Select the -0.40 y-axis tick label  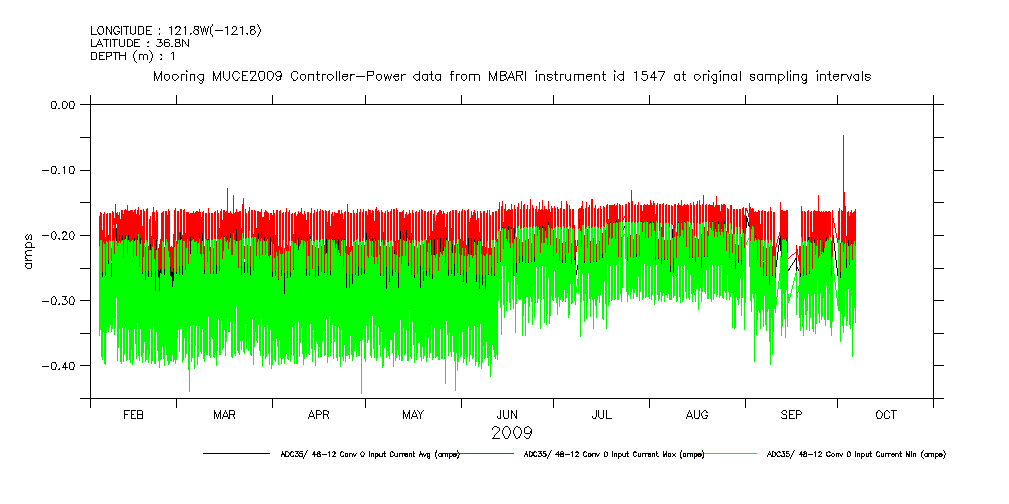[x=60, y=366]
